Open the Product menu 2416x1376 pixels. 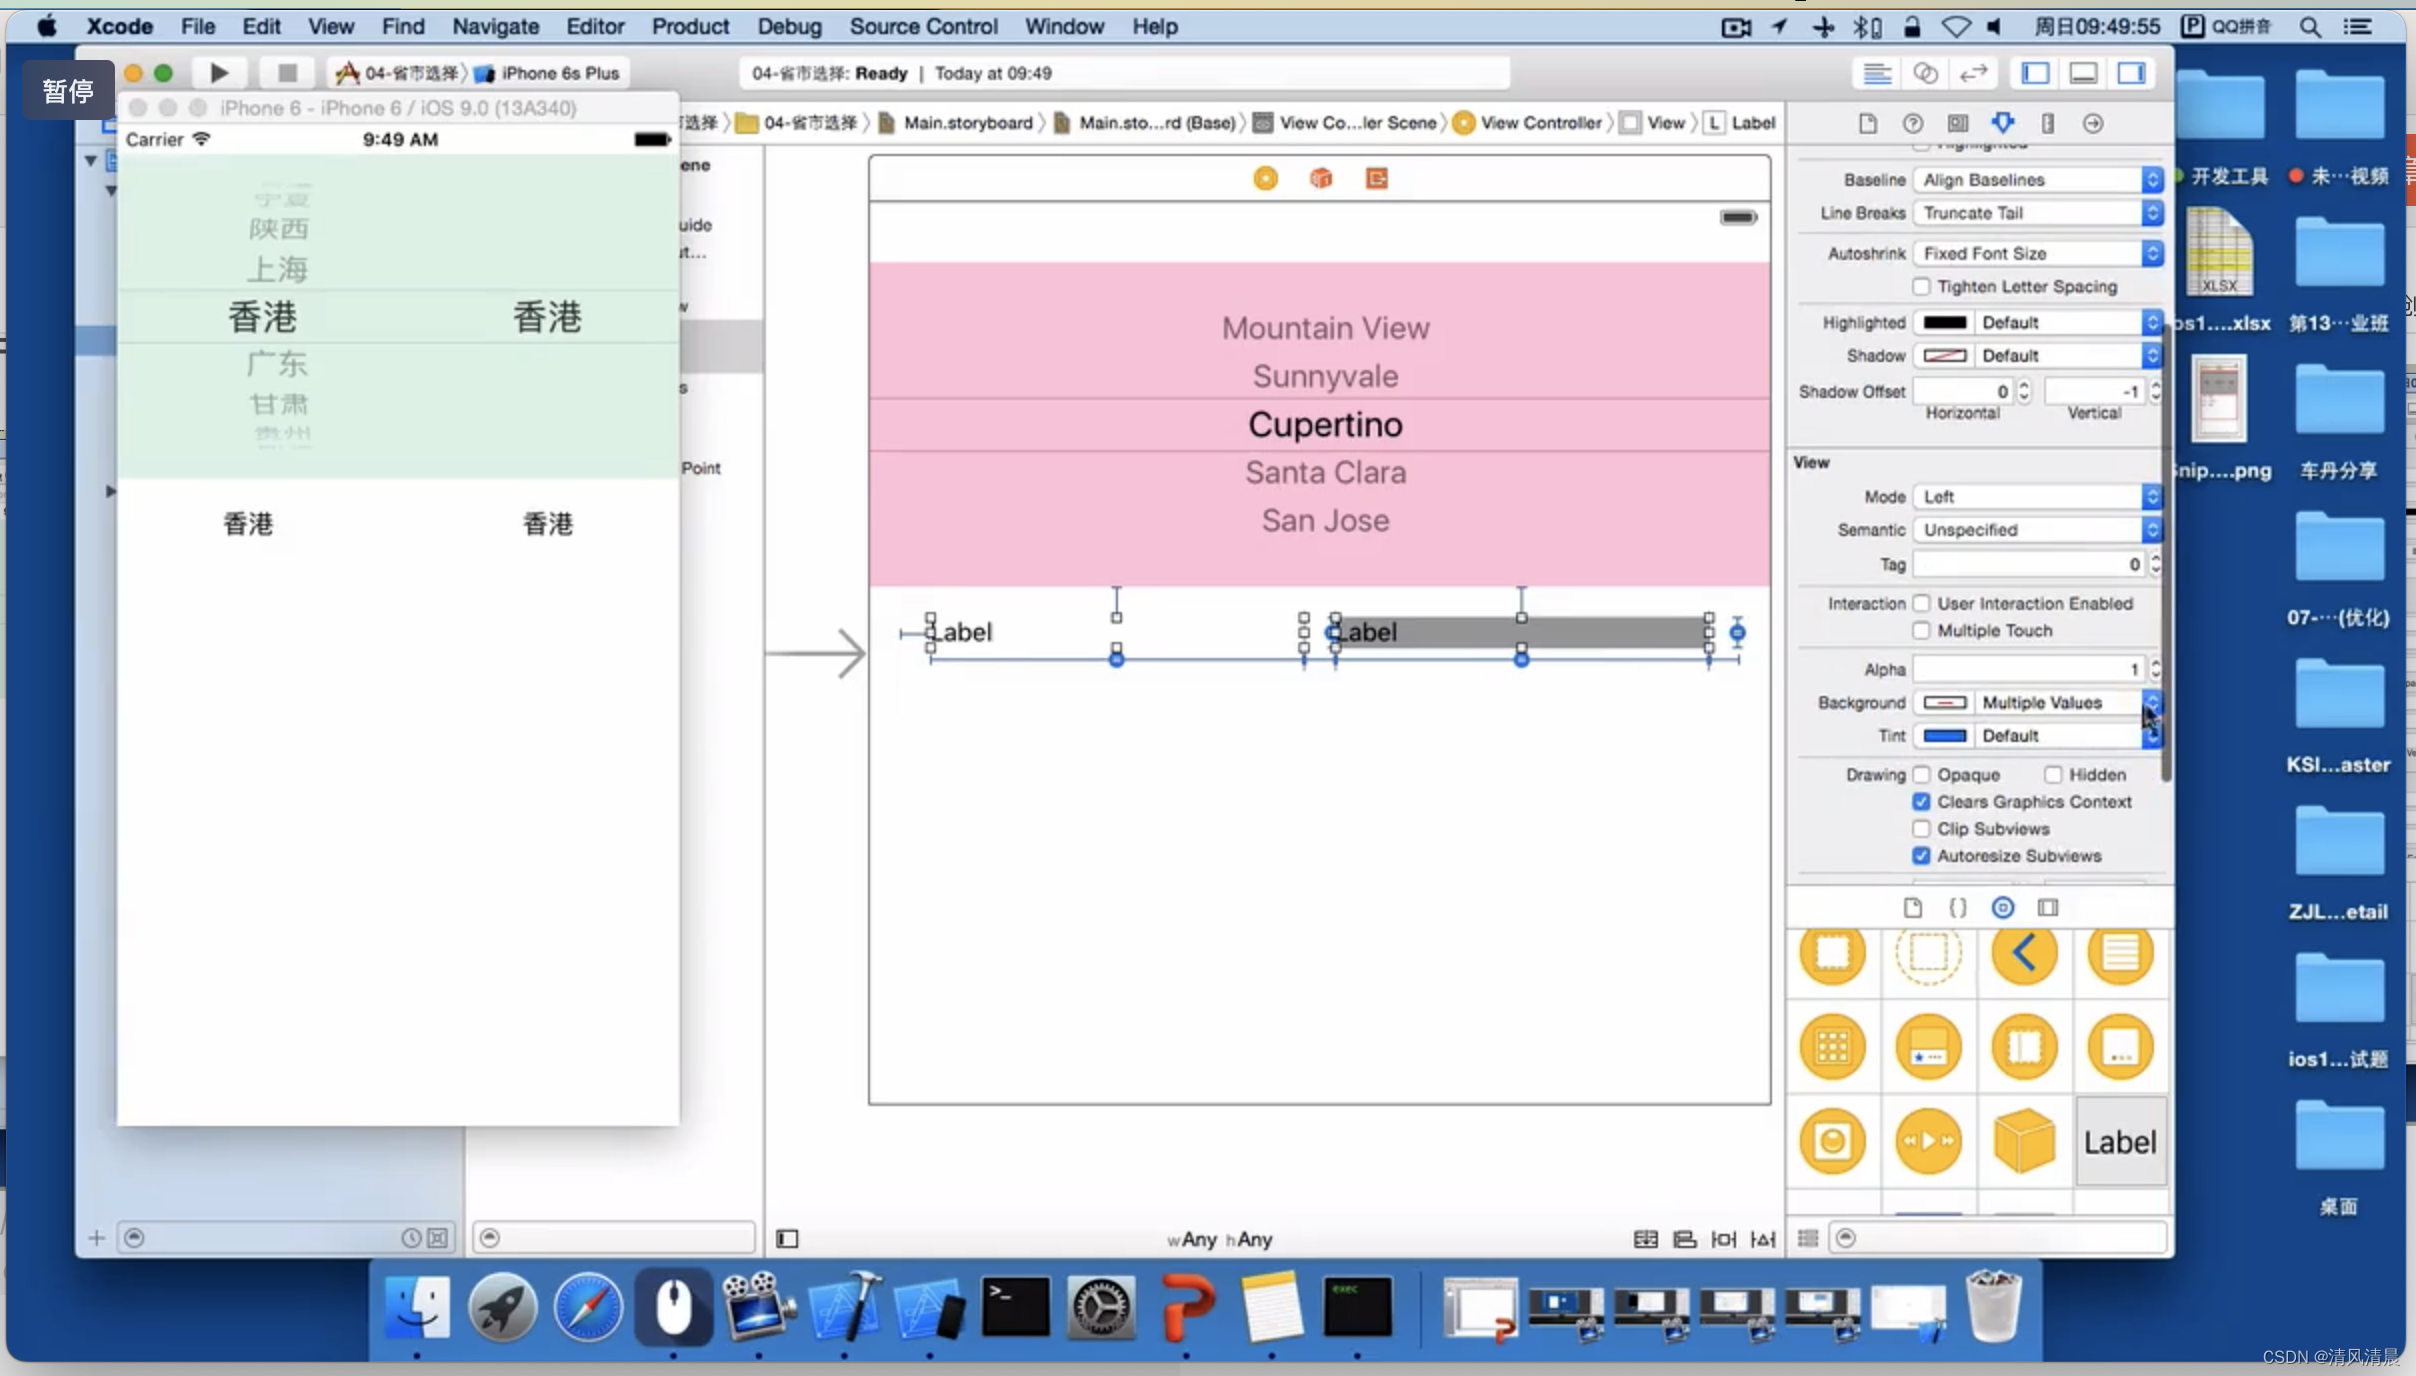(690, 26)
